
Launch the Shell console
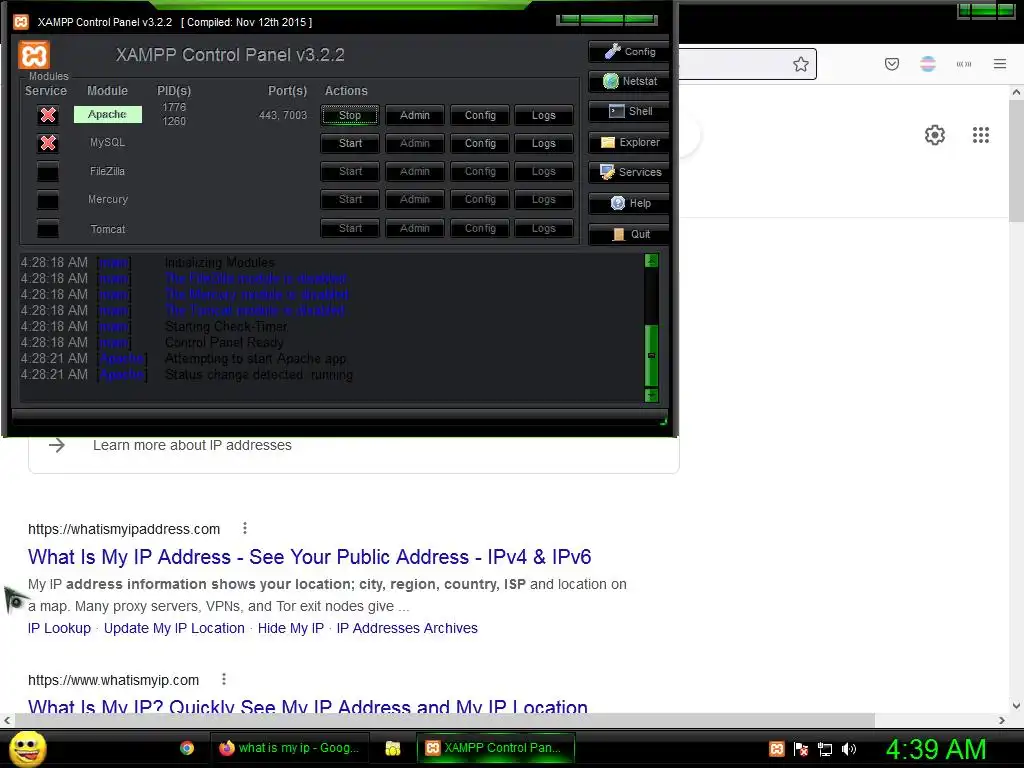click(x=629, y=111)
